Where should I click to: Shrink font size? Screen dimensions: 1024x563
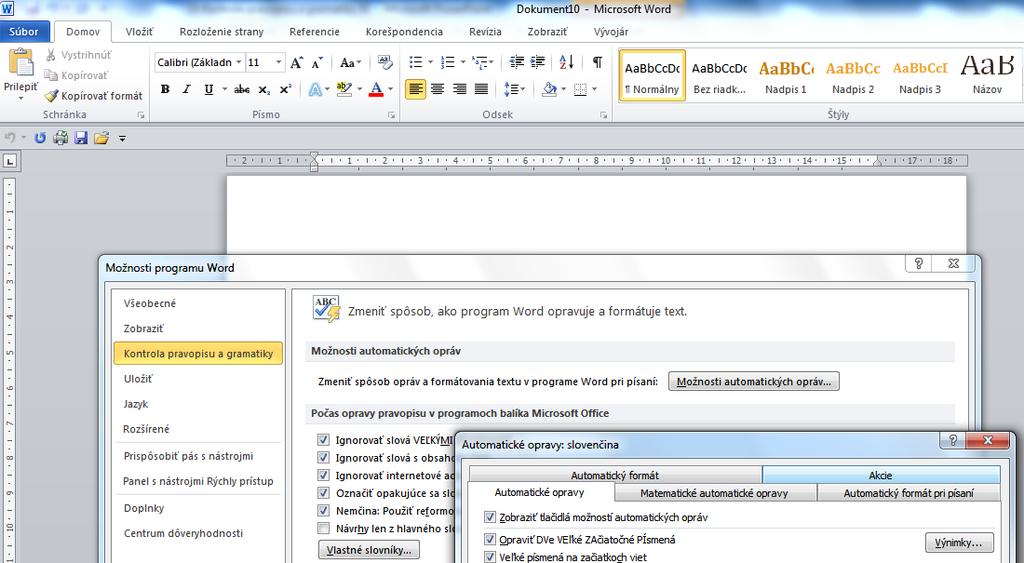pos(317,63)
